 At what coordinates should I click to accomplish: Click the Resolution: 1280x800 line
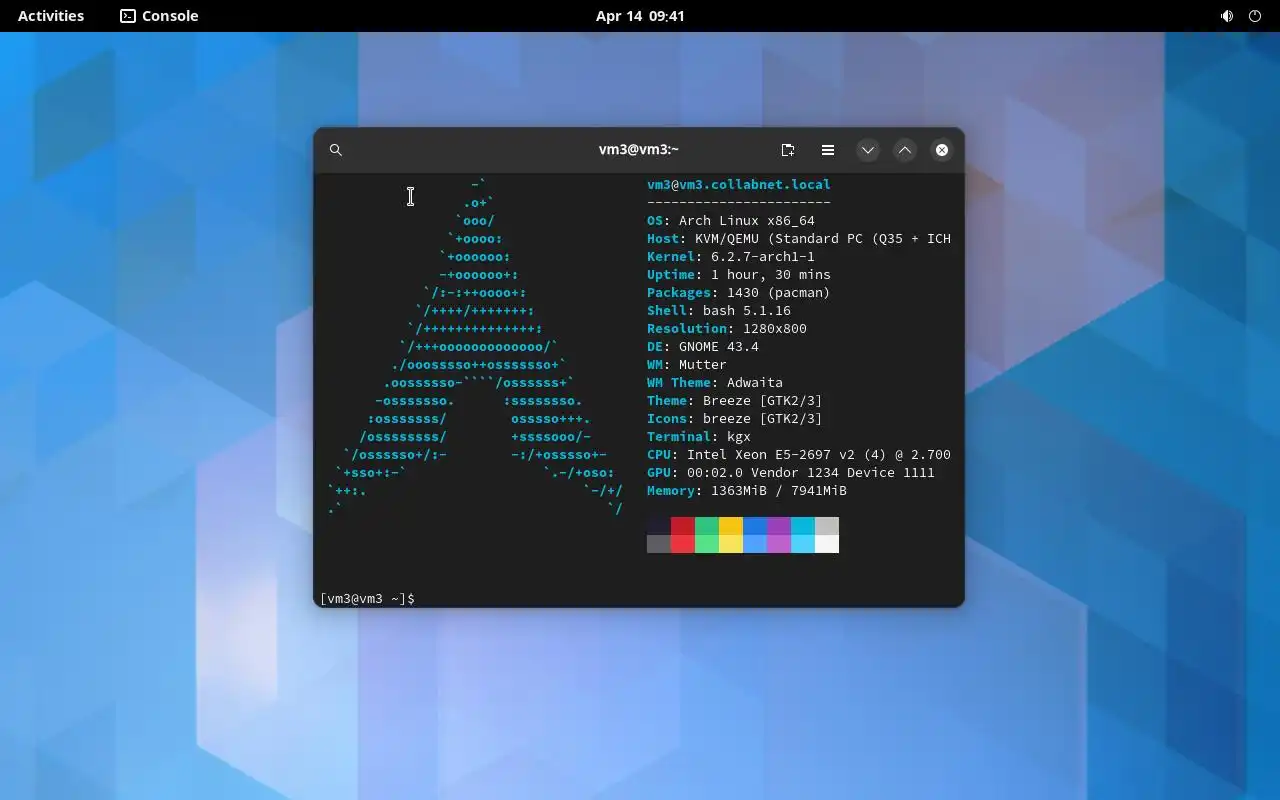727,329
